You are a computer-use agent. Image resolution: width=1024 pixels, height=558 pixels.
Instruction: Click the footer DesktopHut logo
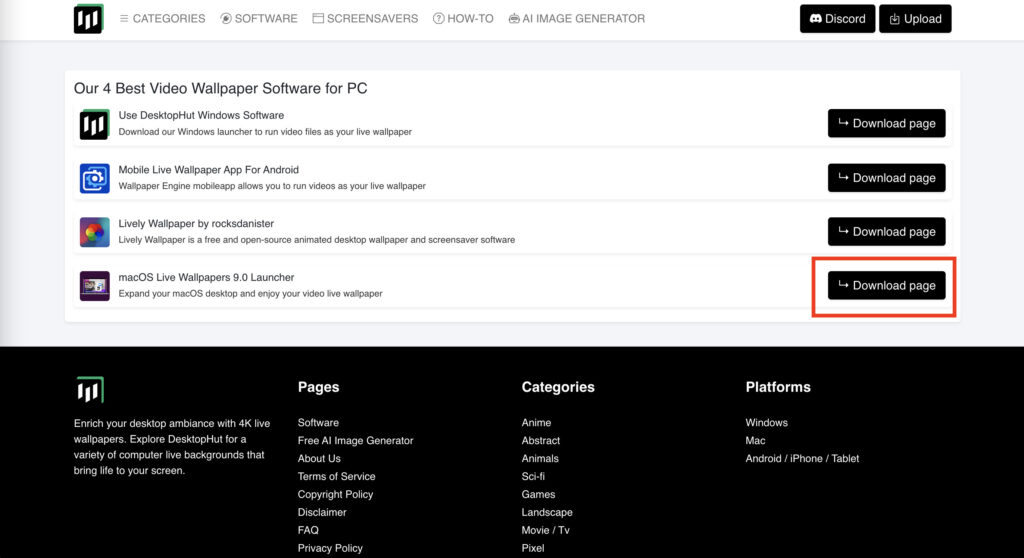click(x=89, y=389)
